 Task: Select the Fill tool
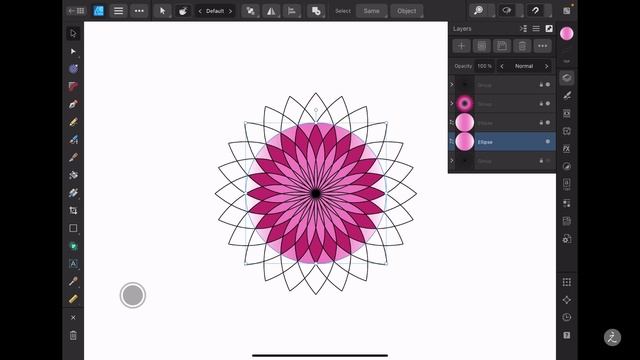[x=73, y=175]
